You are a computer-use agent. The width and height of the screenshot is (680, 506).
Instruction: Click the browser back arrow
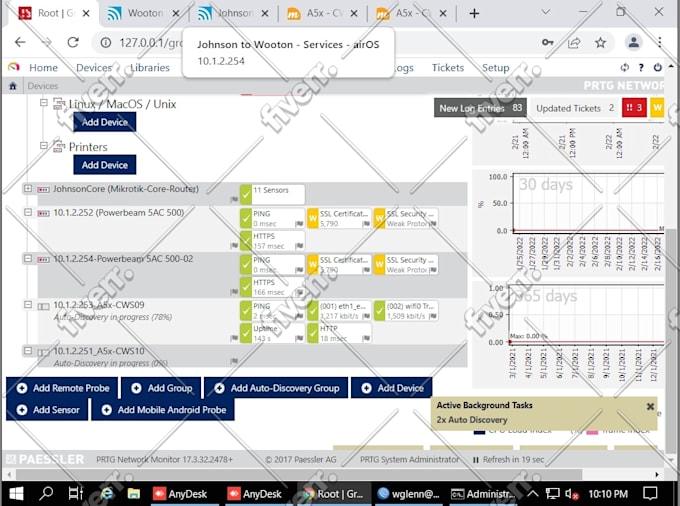[x=20, y=42]
